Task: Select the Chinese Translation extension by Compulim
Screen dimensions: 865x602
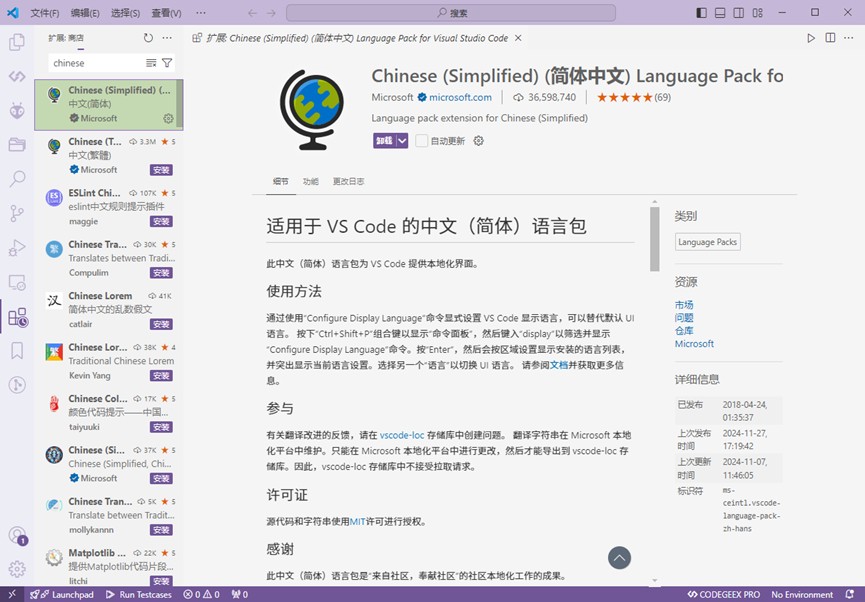Action: pyautogui.click(x=109, y=258)
